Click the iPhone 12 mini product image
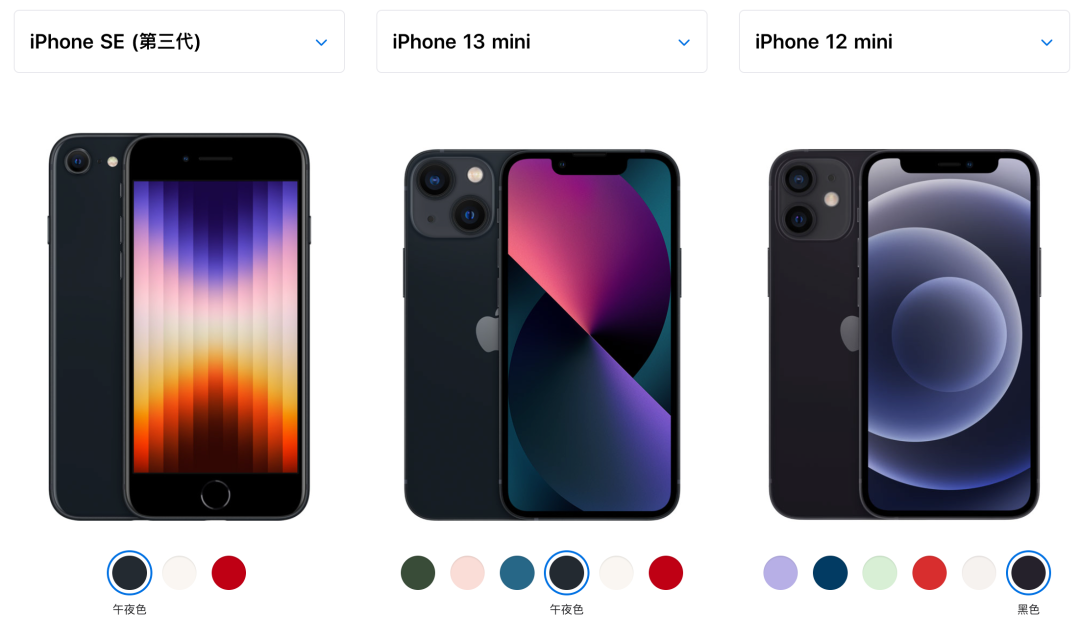Image resolution: width=1080 pixels, height=639 pixels. click(904, 334)
